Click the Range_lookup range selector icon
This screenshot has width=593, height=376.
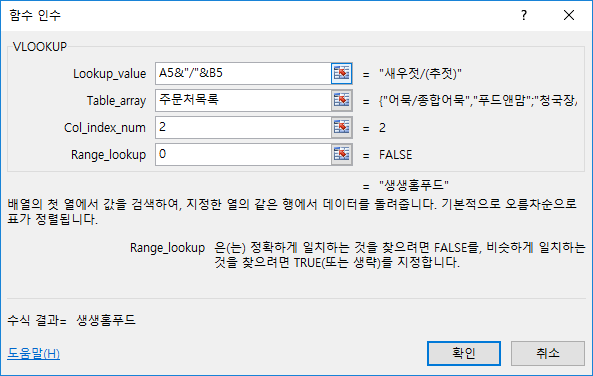342,154
